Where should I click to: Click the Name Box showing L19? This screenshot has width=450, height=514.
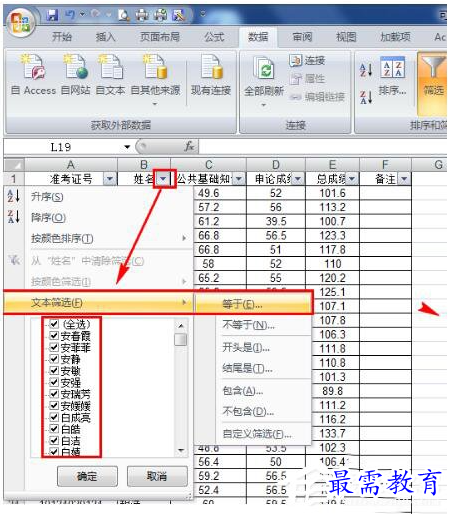pos(62,147)
